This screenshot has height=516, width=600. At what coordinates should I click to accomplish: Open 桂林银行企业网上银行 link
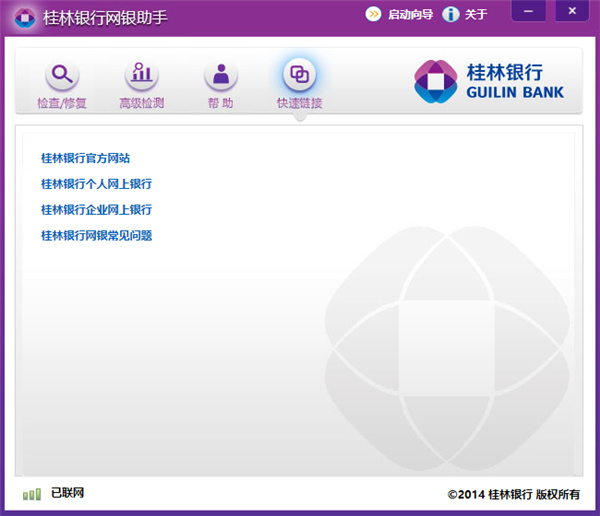tap(96, 209)
